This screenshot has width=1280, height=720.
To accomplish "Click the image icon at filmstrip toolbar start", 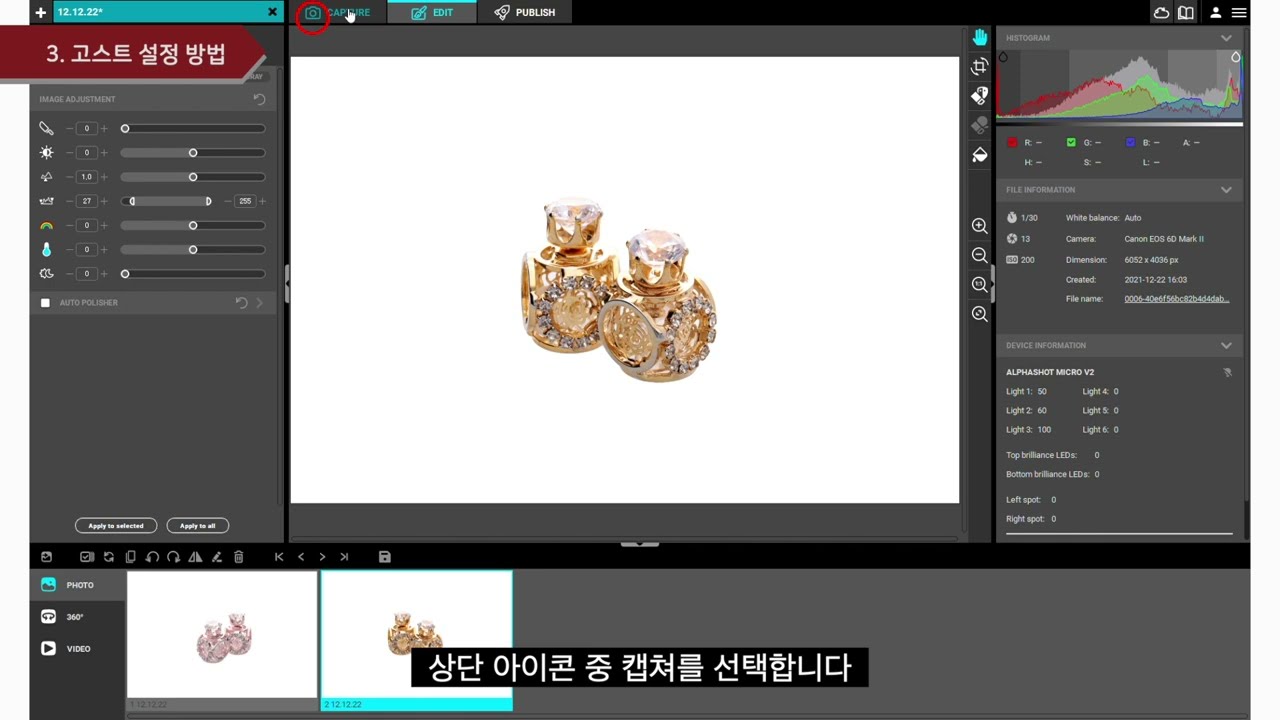I will tap(46, 557).
